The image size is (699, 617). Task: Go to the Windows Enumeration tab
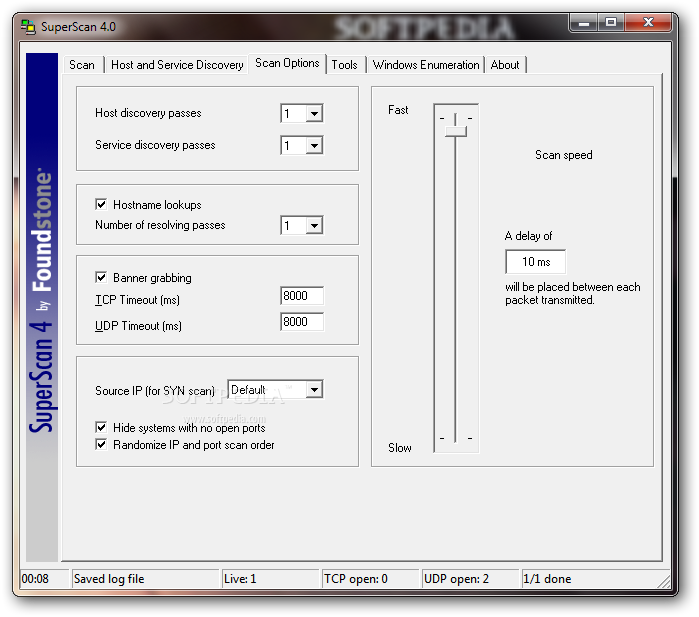(426, 65)
